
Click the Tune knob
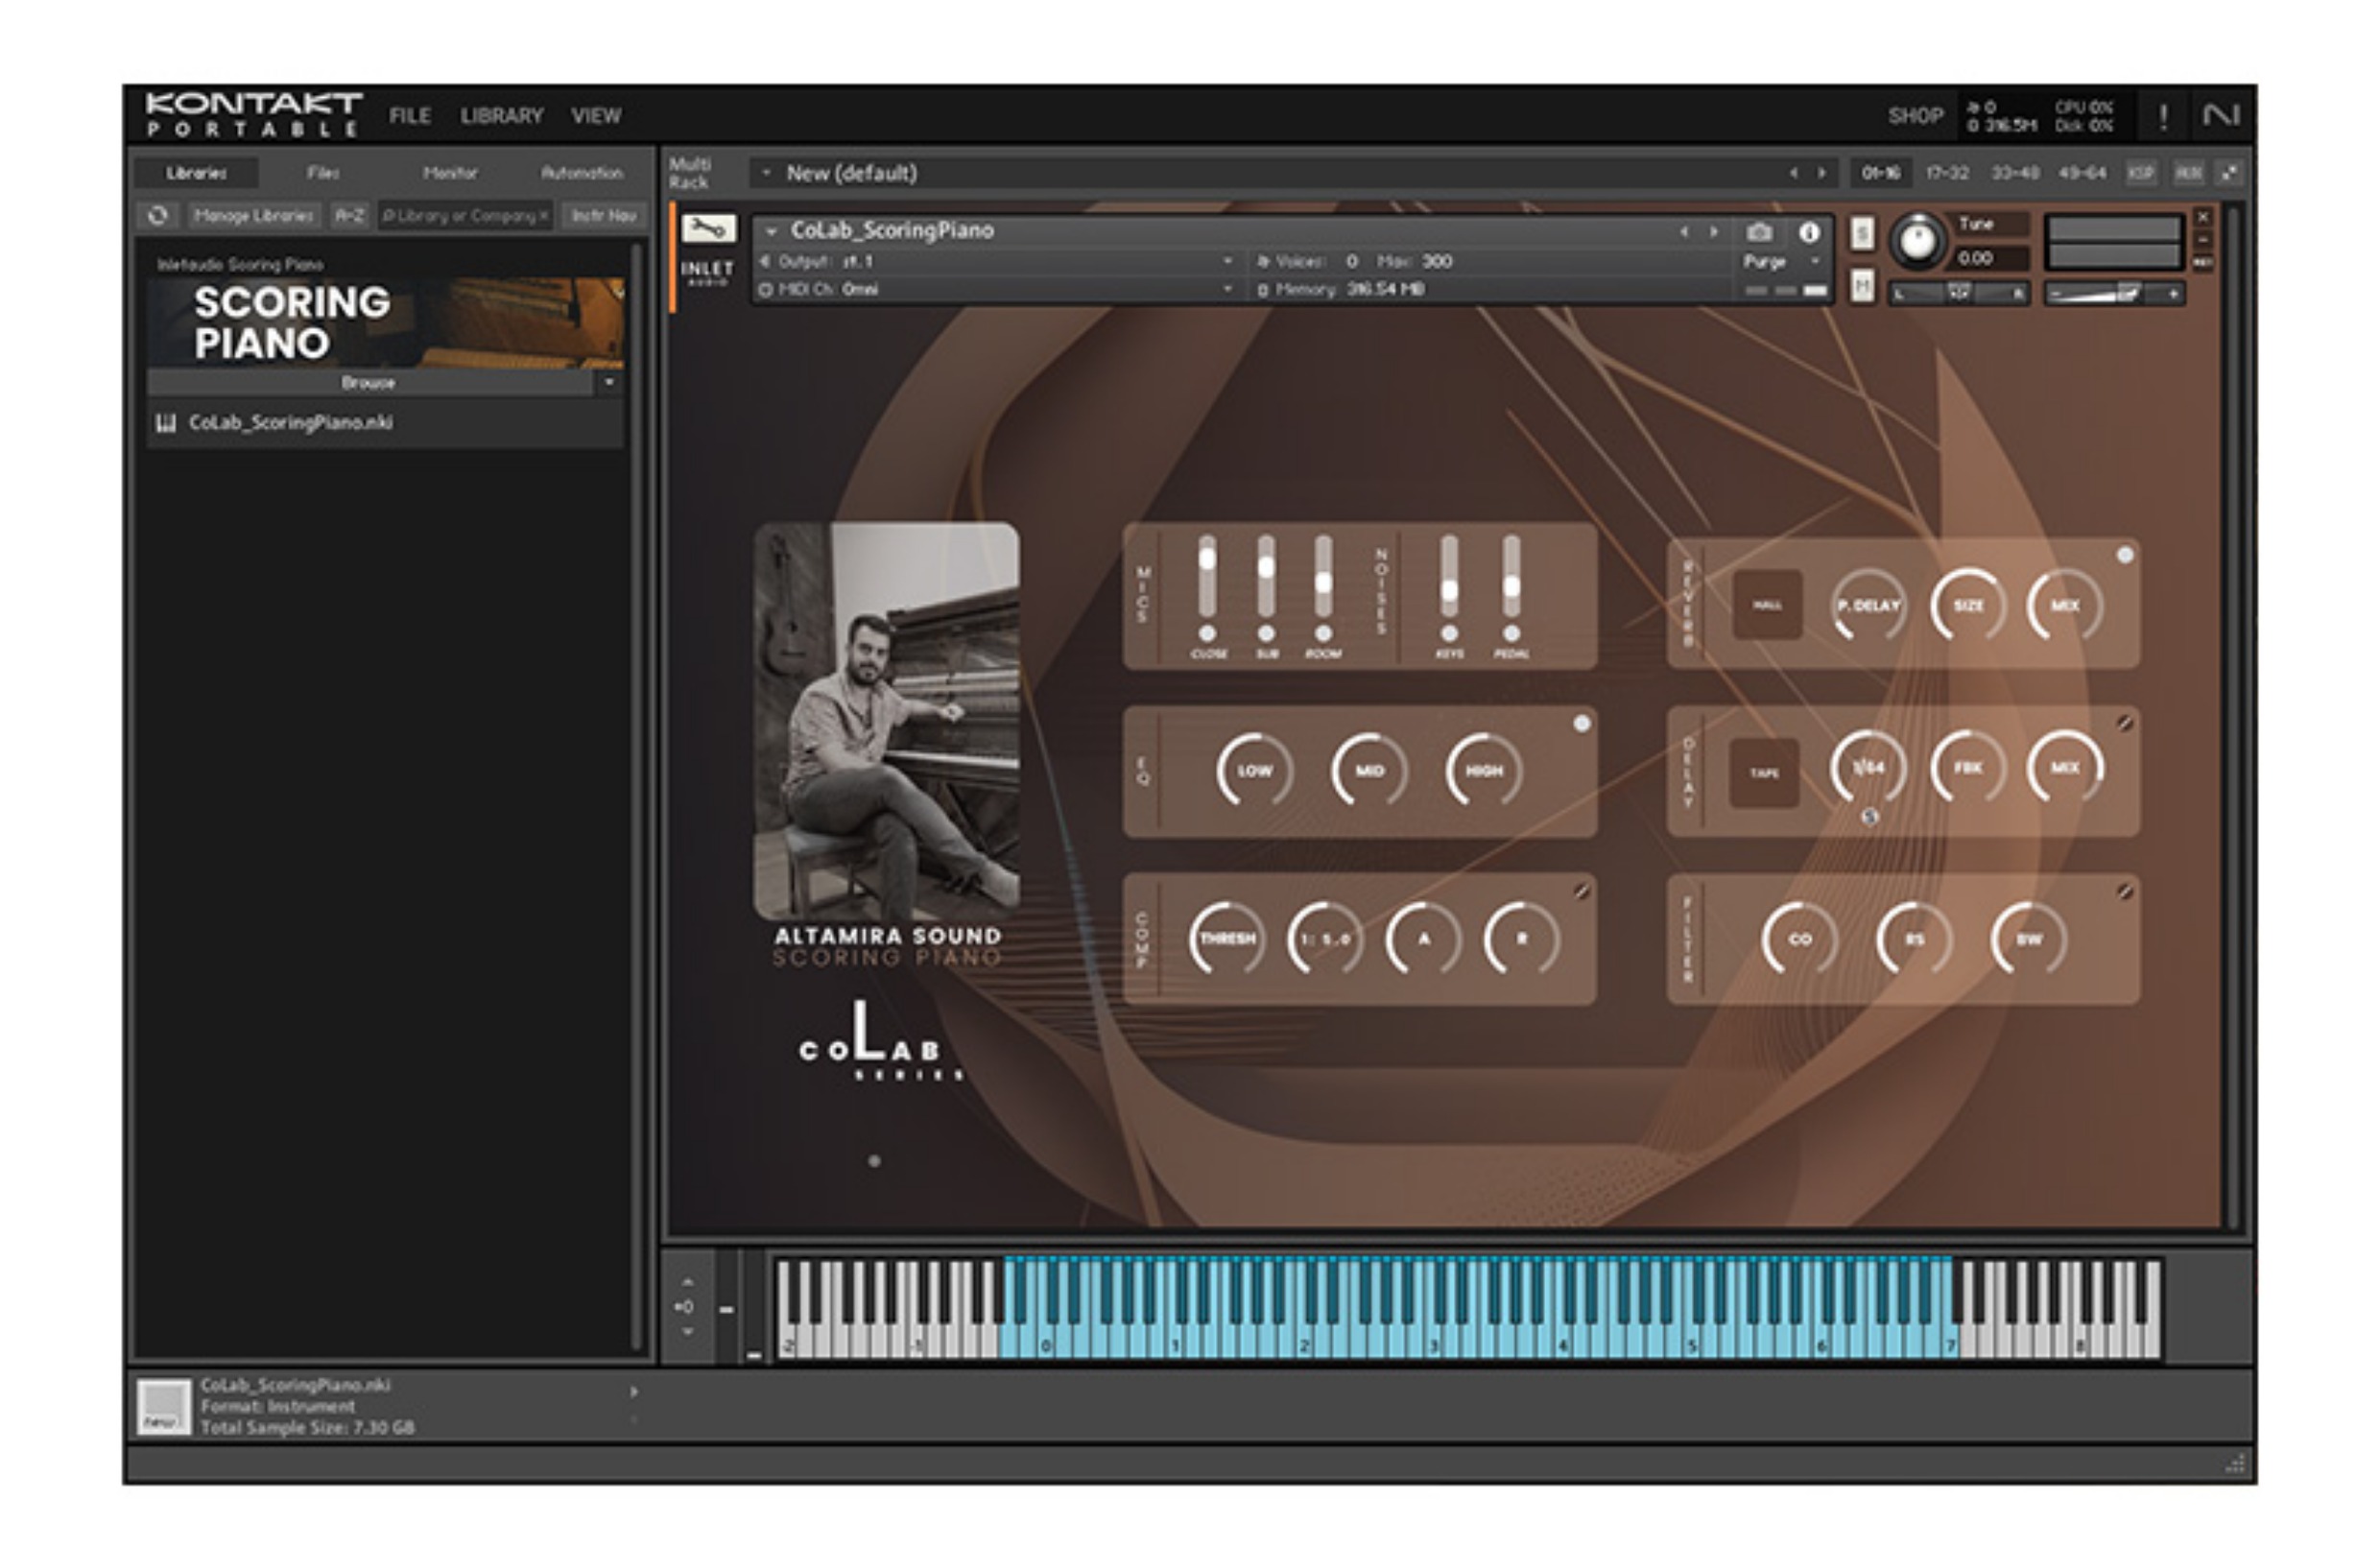coord(1917,241)
